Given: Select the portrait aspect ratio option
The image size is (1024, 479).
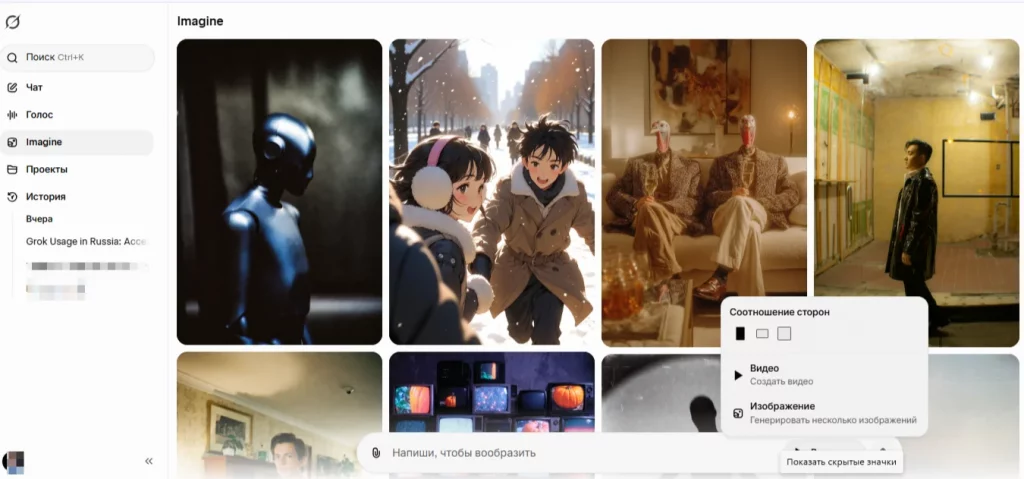Looking at the screenshot, I should click(x=740, y=333).
